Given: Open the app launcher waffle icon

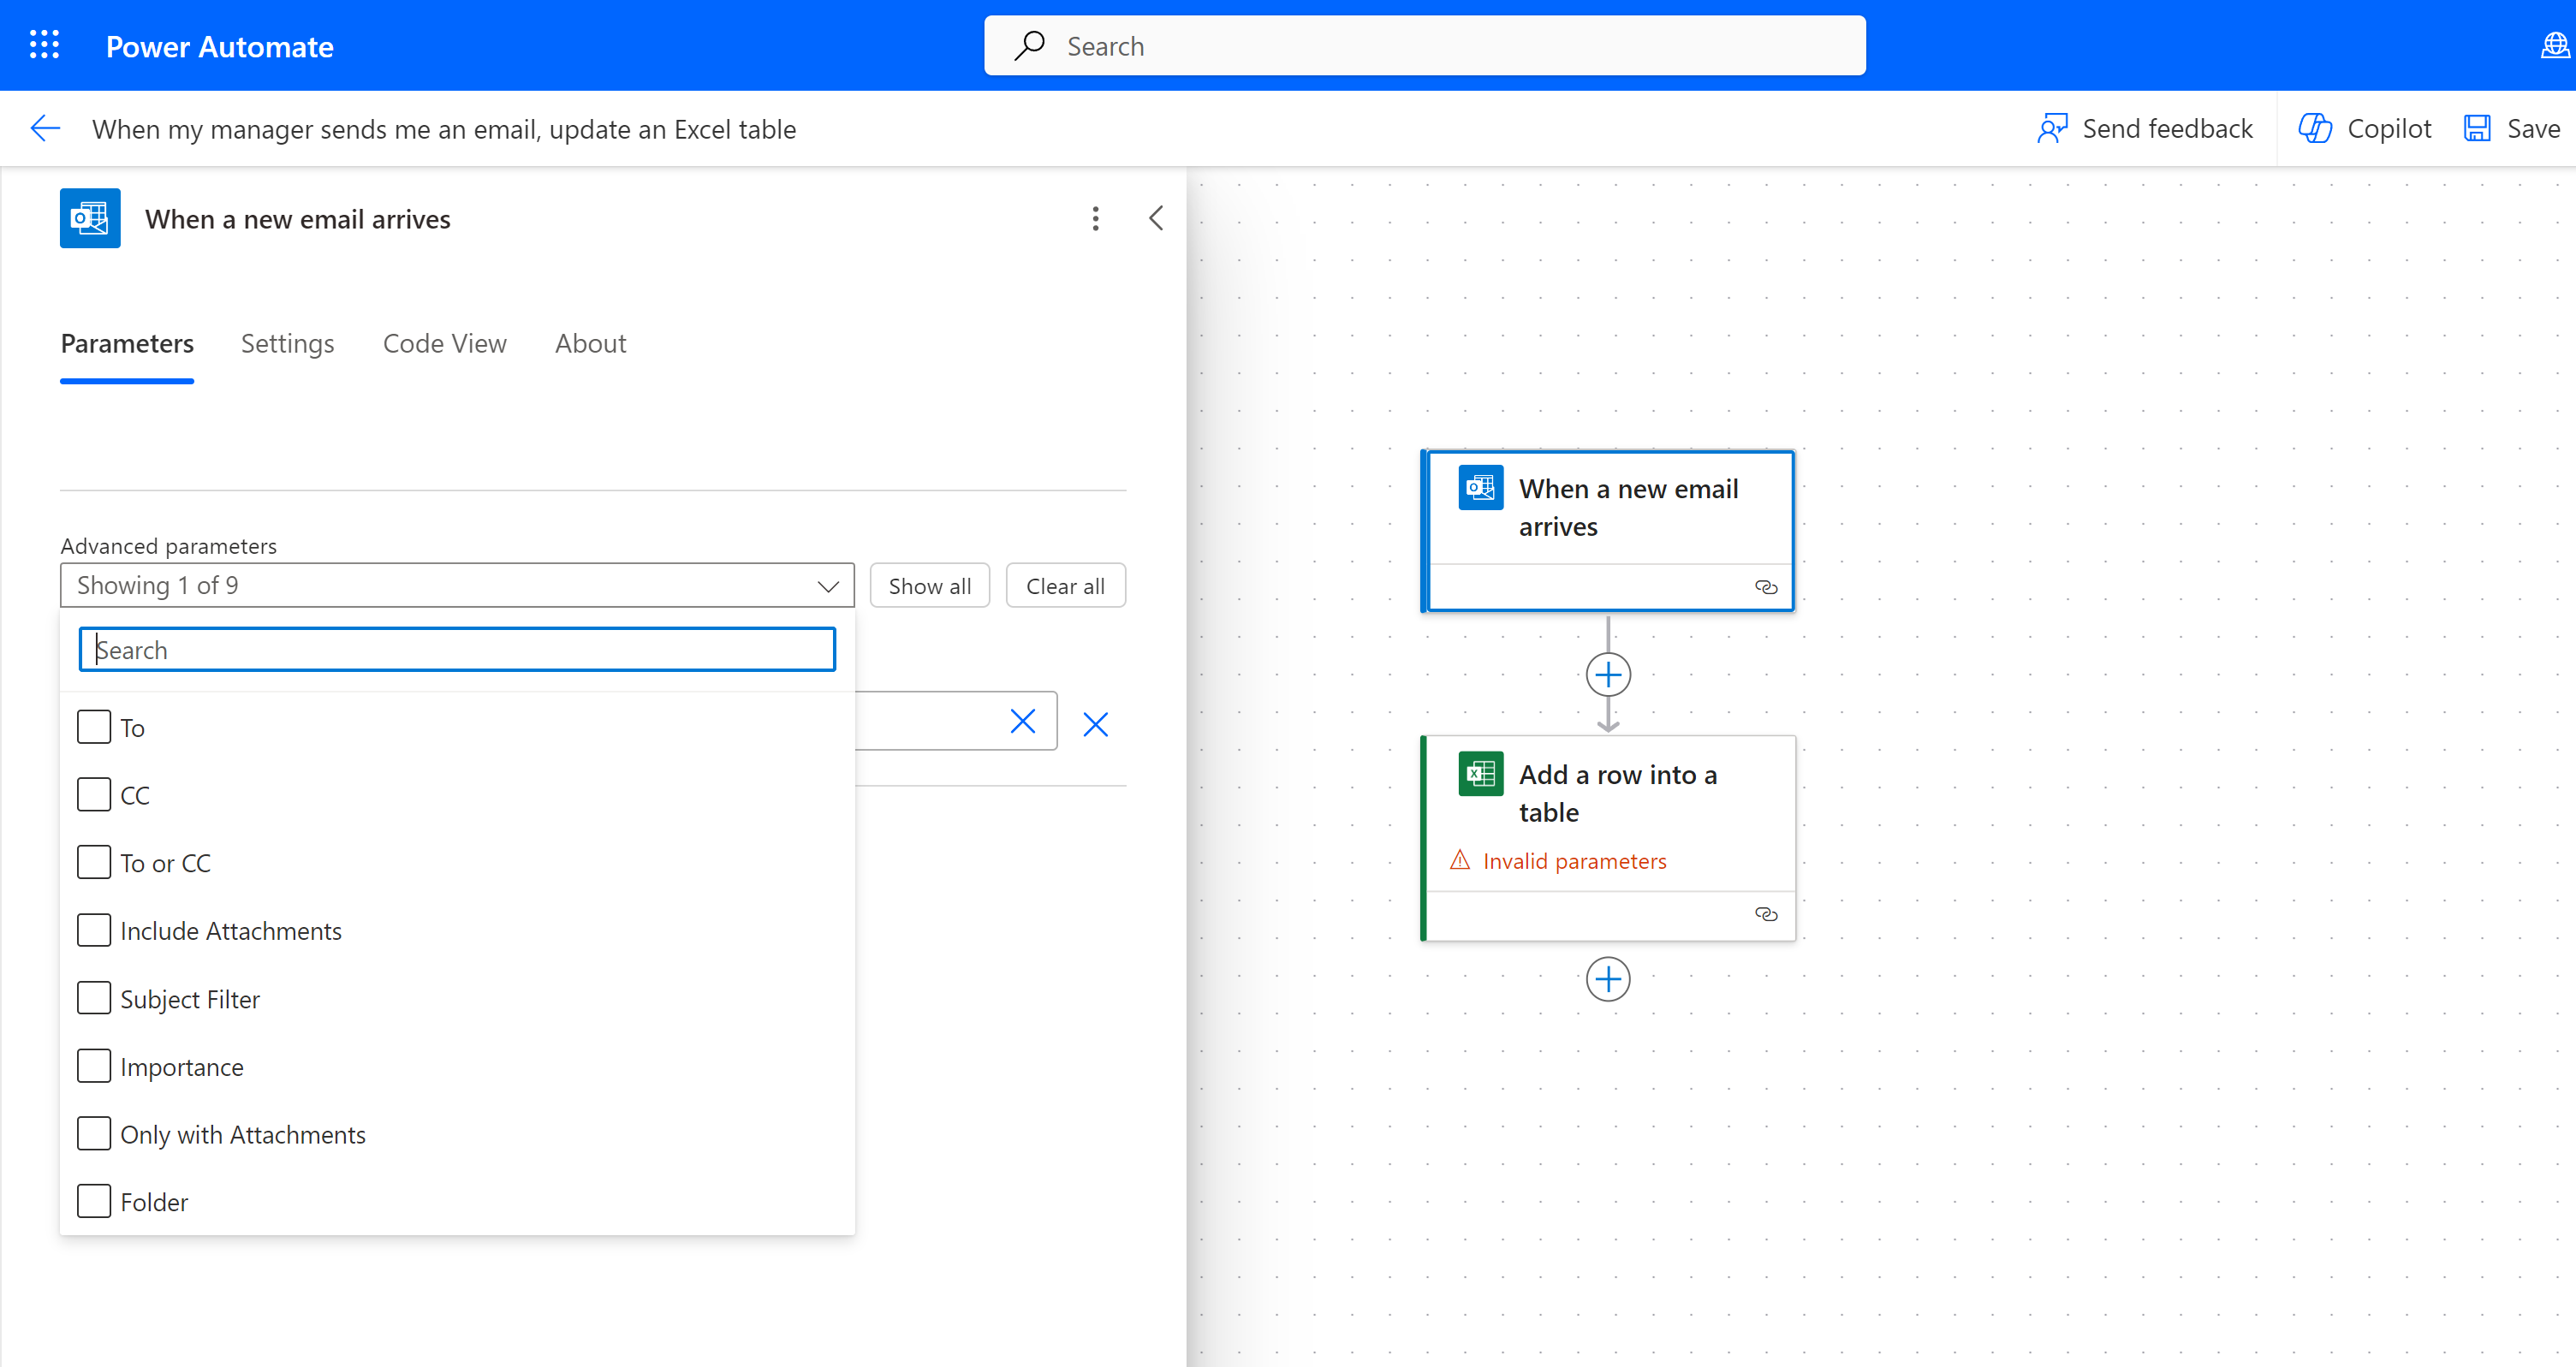Looking at the screenshot, I should (x=44, y=45).
